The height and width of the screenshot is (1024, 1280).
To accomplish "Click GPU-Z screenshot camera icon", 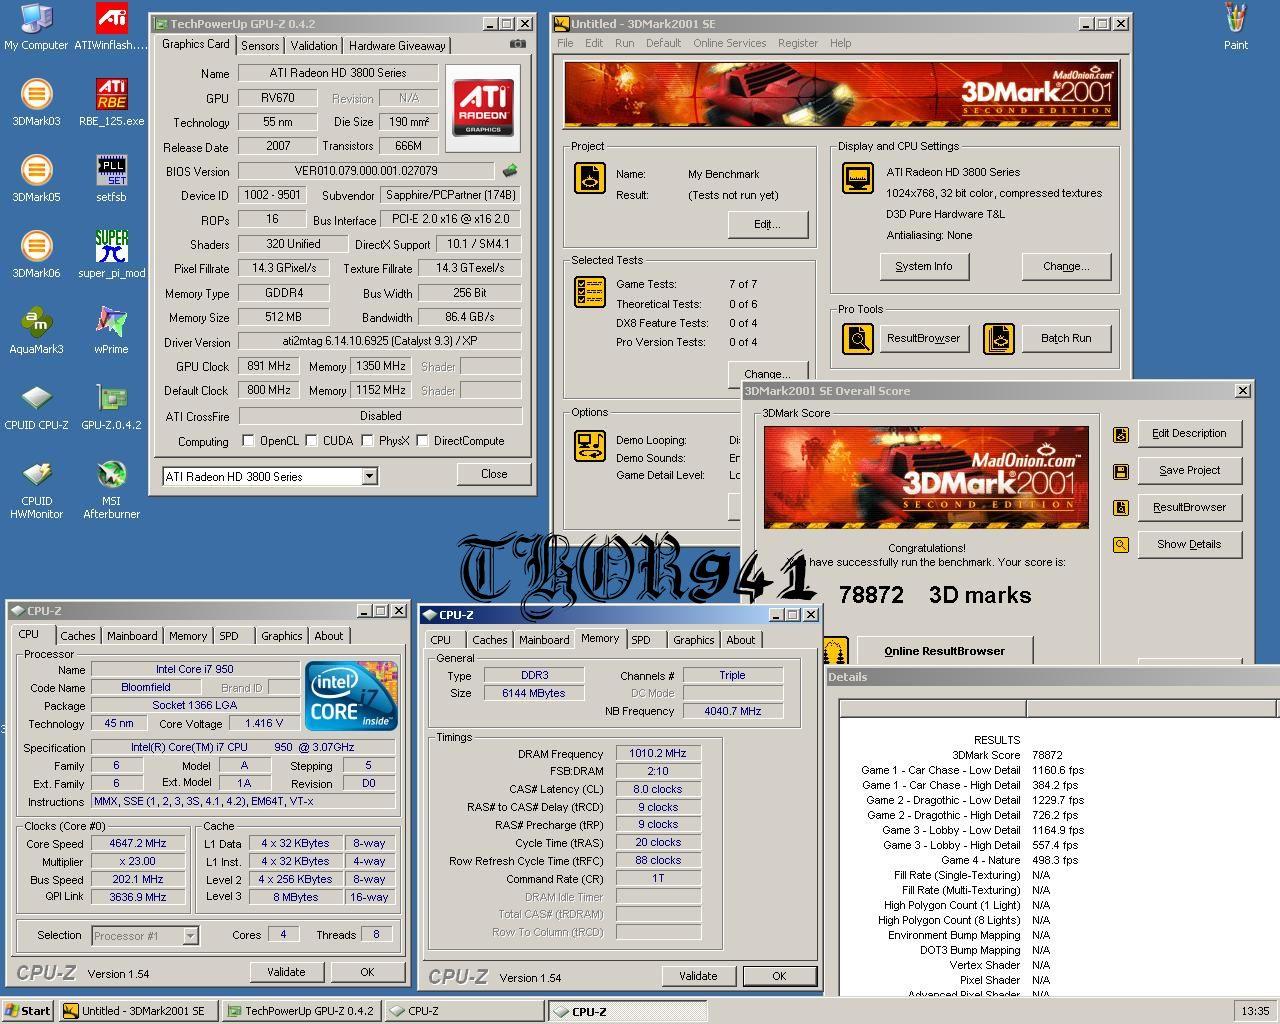I will click(x=517, y=44).
